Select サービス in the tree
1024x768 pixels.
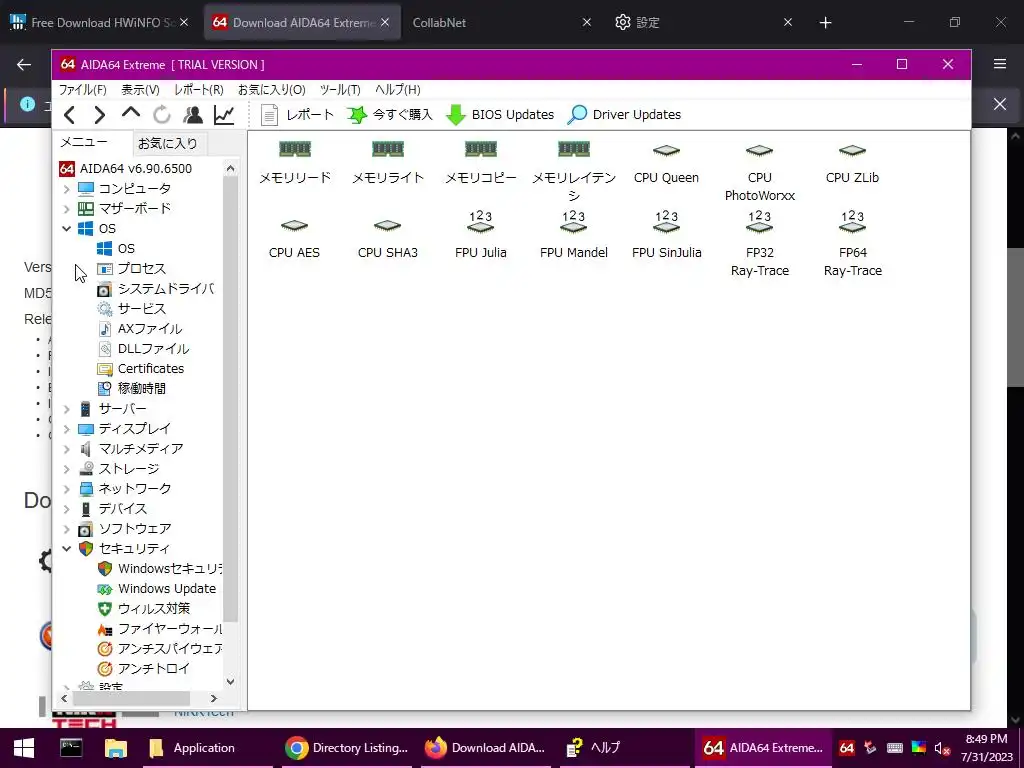tap(132, 308)
